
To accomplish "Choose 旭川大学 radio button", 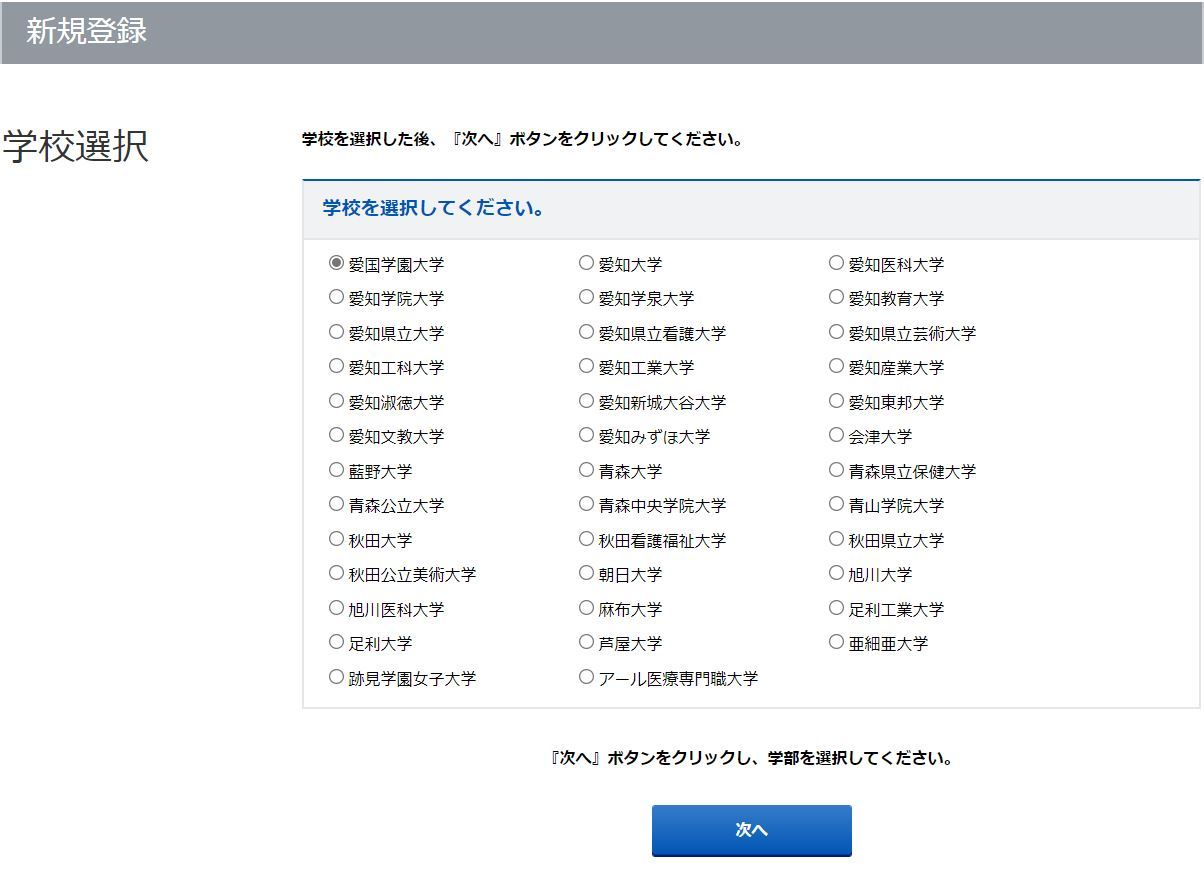I will (x=836, y=573).
